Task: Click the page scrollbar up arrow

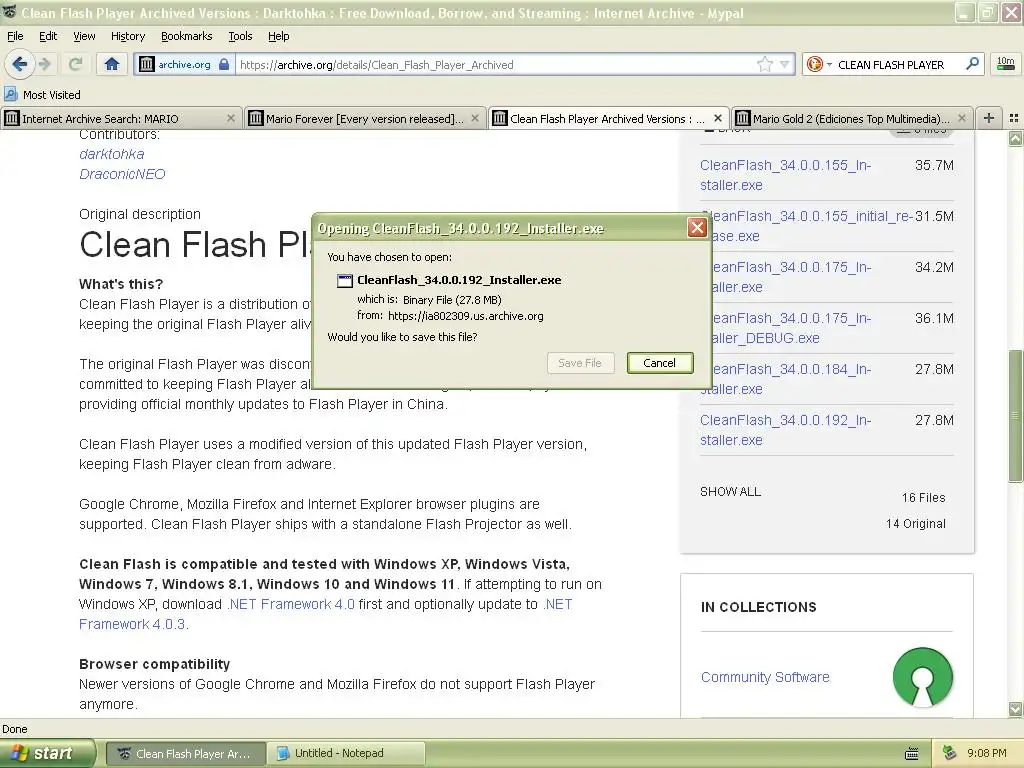Action: tap(1015, 138)
